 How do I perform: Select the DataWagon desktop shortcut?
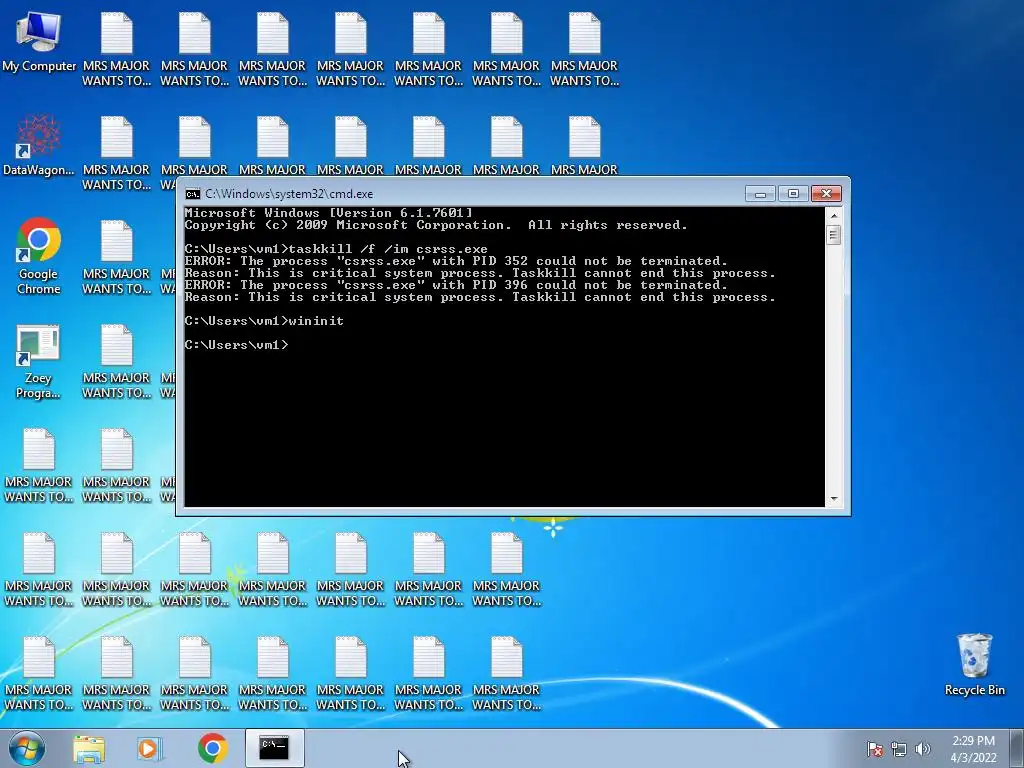click(39, 145)
